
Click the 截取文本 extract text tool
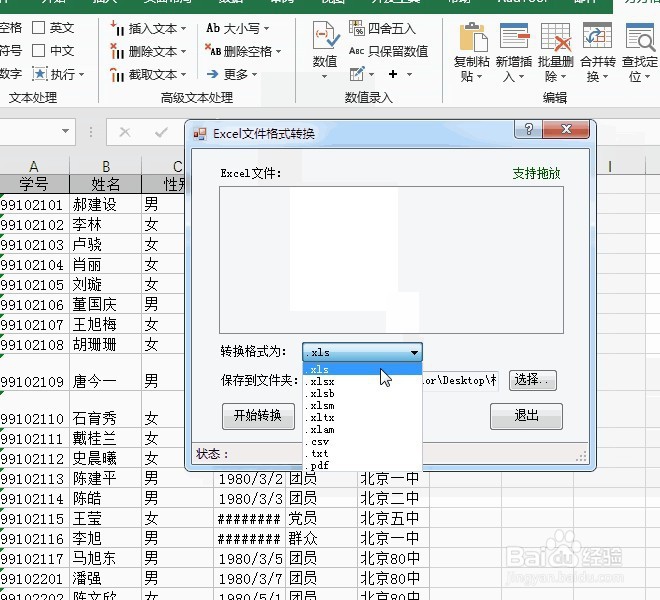pos(148,75)
